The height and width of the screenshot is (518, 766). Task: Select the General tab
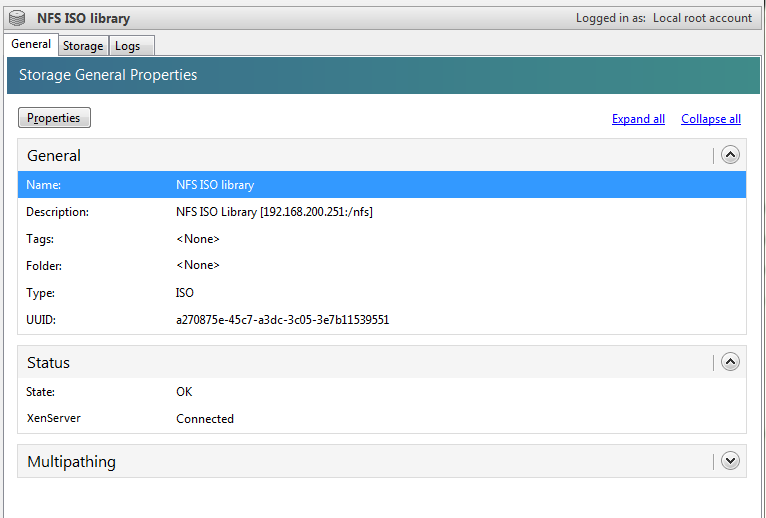[31, 45]
